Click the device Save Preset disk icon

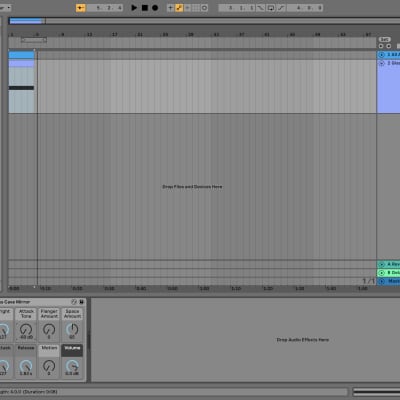coord(81,302)
